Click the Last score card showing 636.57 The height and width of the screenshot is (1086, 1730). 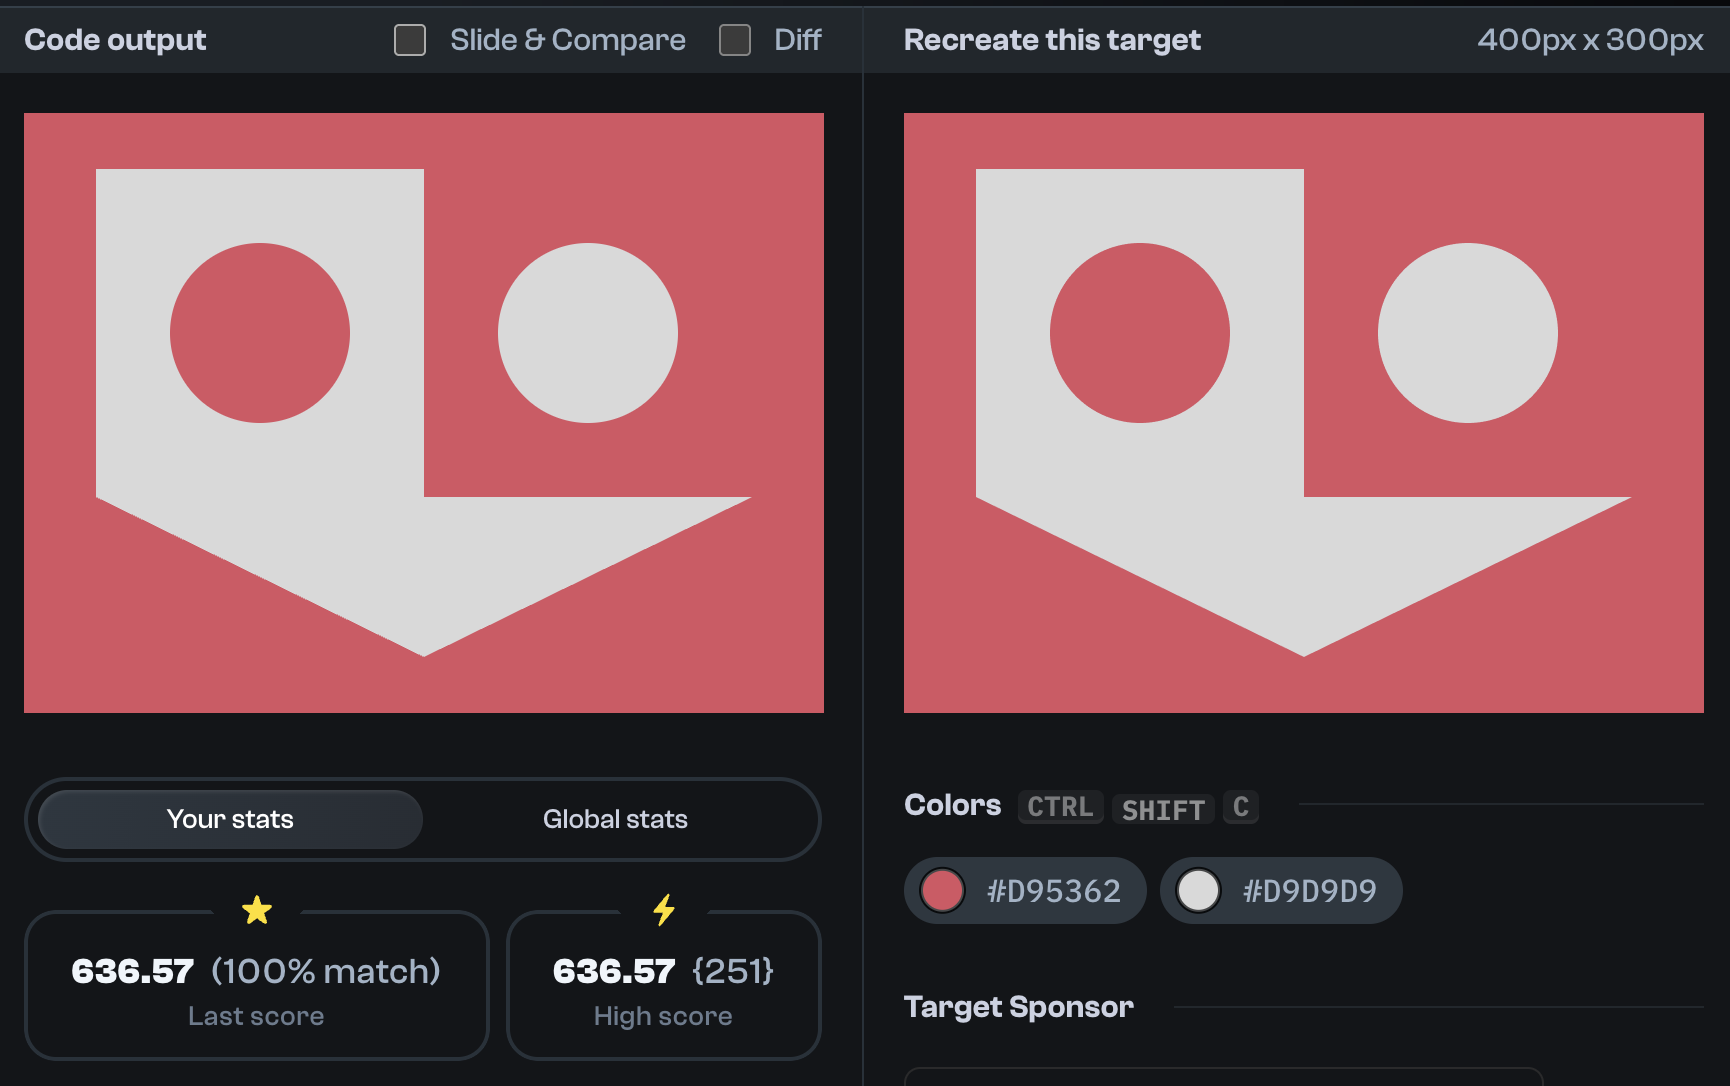256,986
